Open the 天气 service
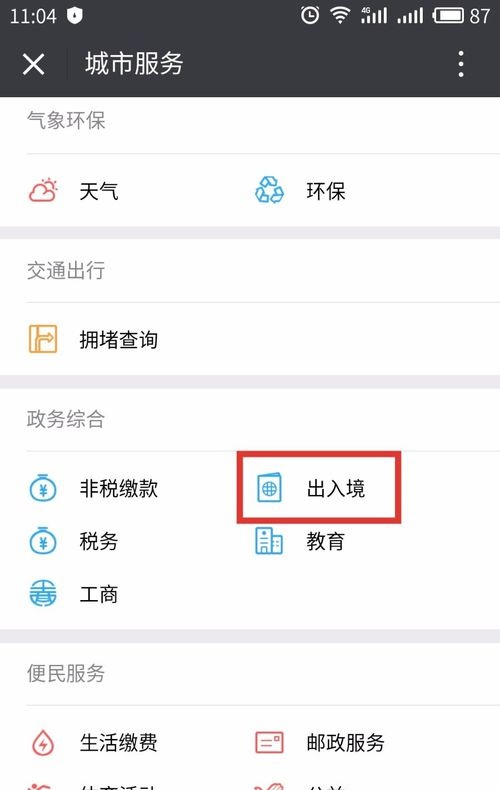This screenshot has height=790, width=500. [x=99, y=191]
